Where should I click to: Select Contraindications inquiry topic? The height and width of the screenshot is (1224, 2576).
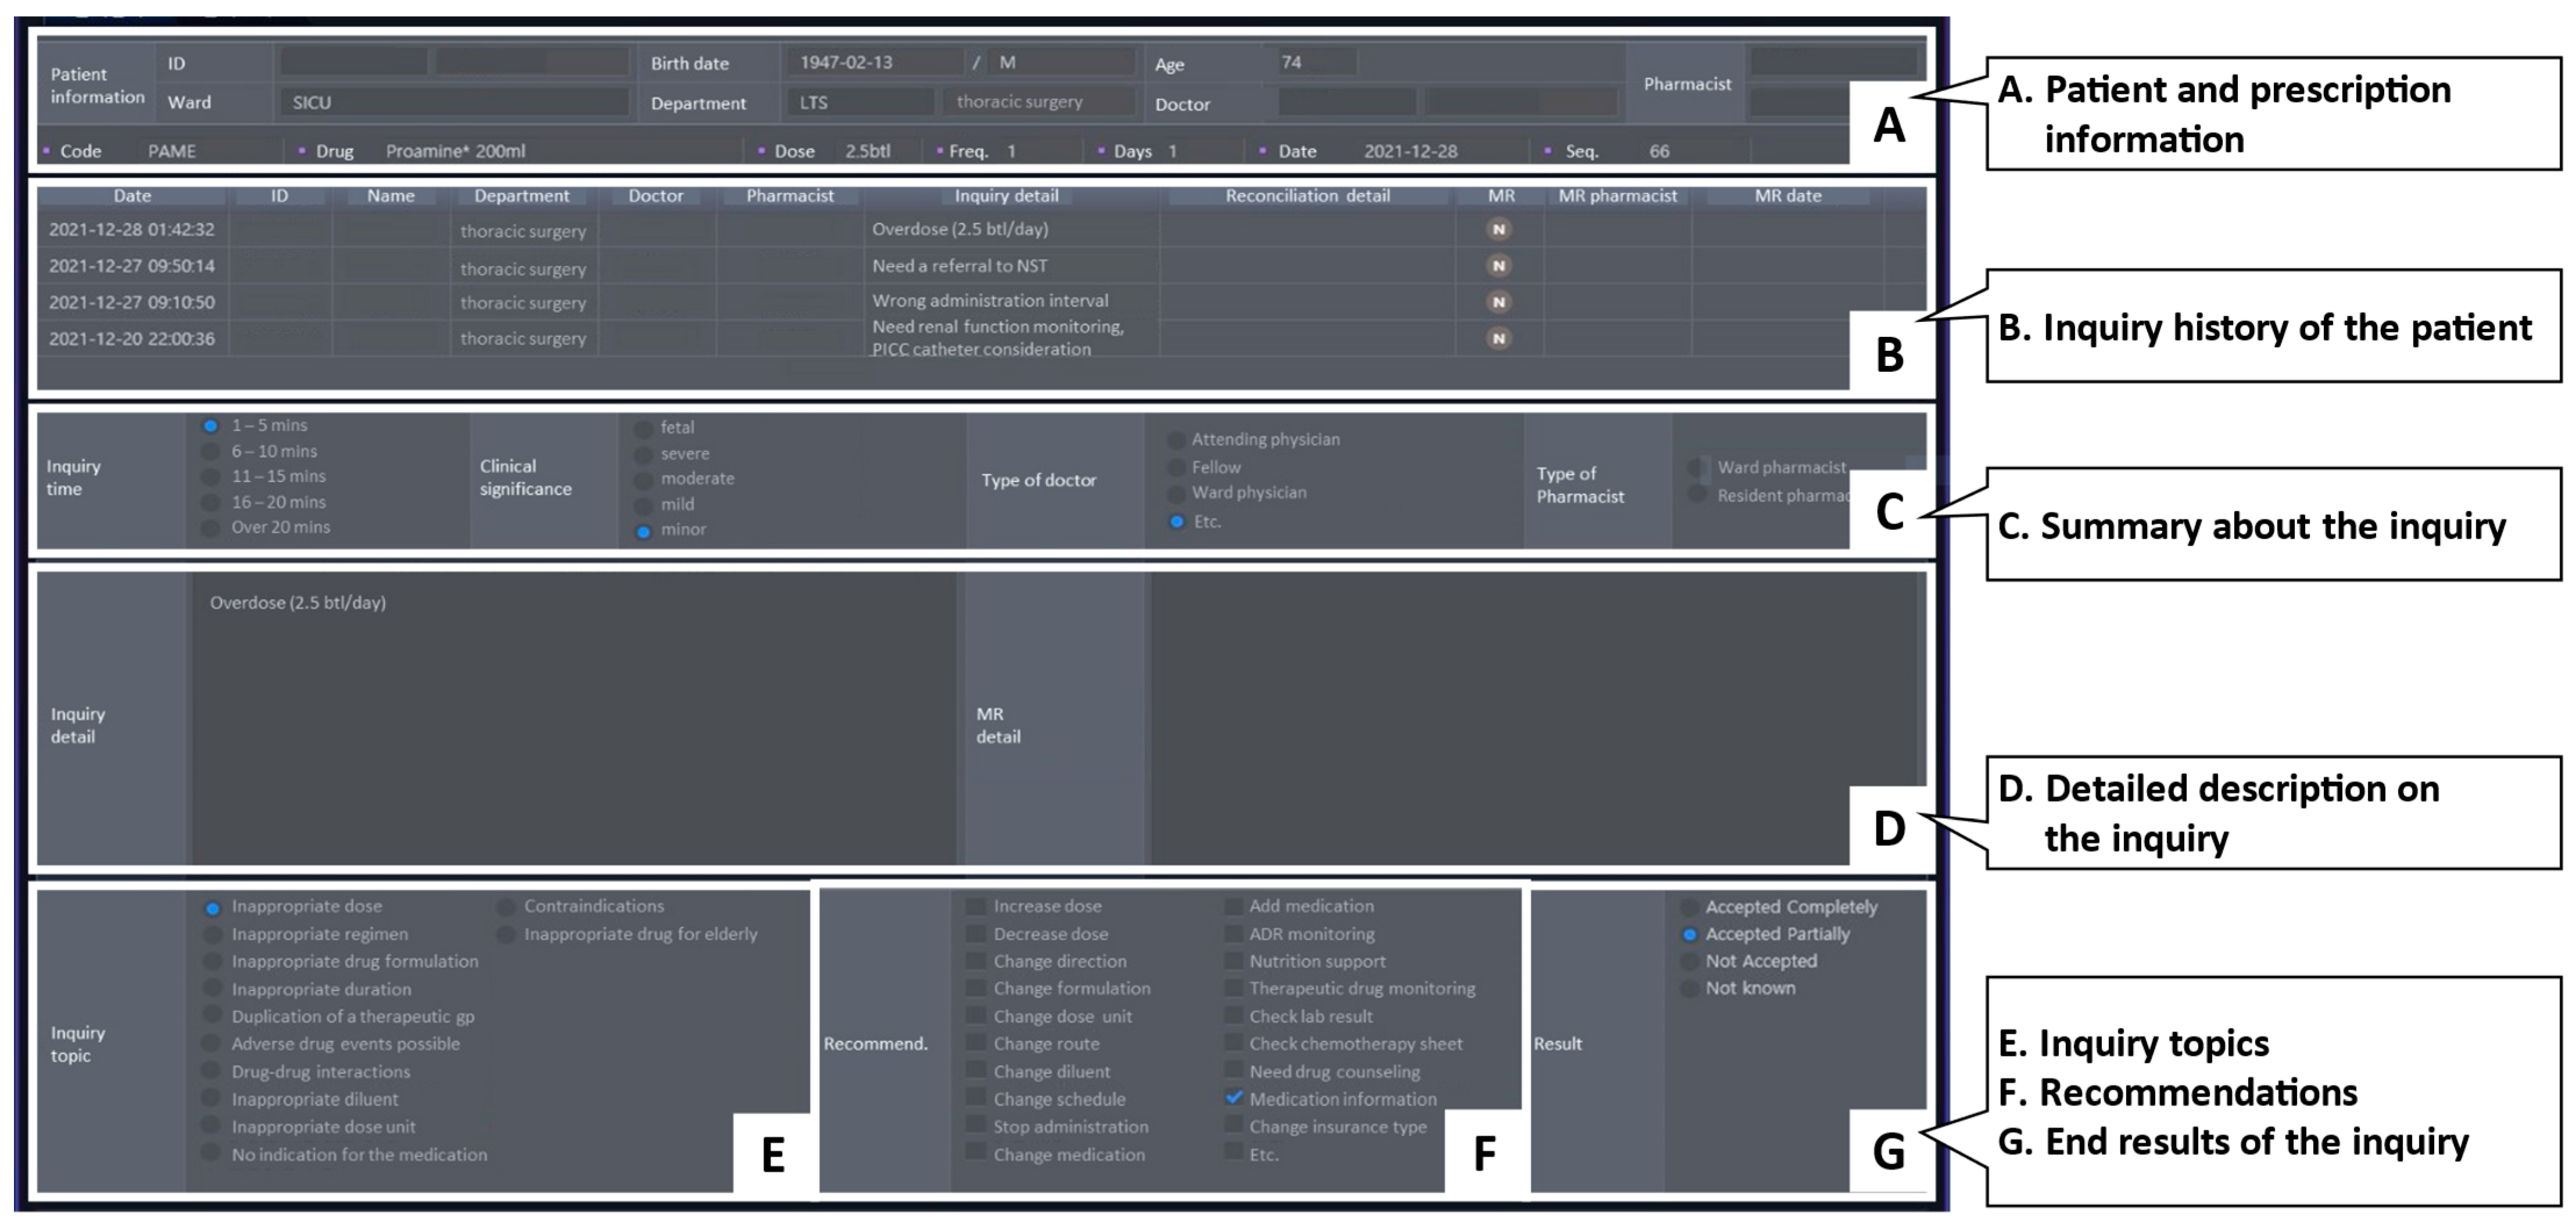[507, 907]
